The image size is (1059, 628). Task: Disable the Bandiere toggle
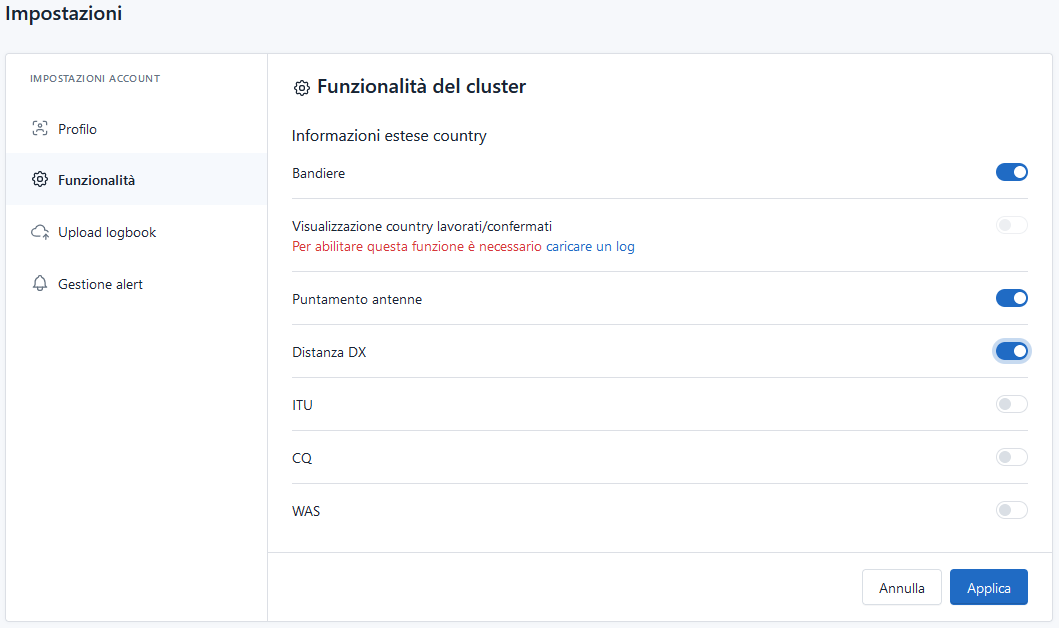click(1011, 171)
